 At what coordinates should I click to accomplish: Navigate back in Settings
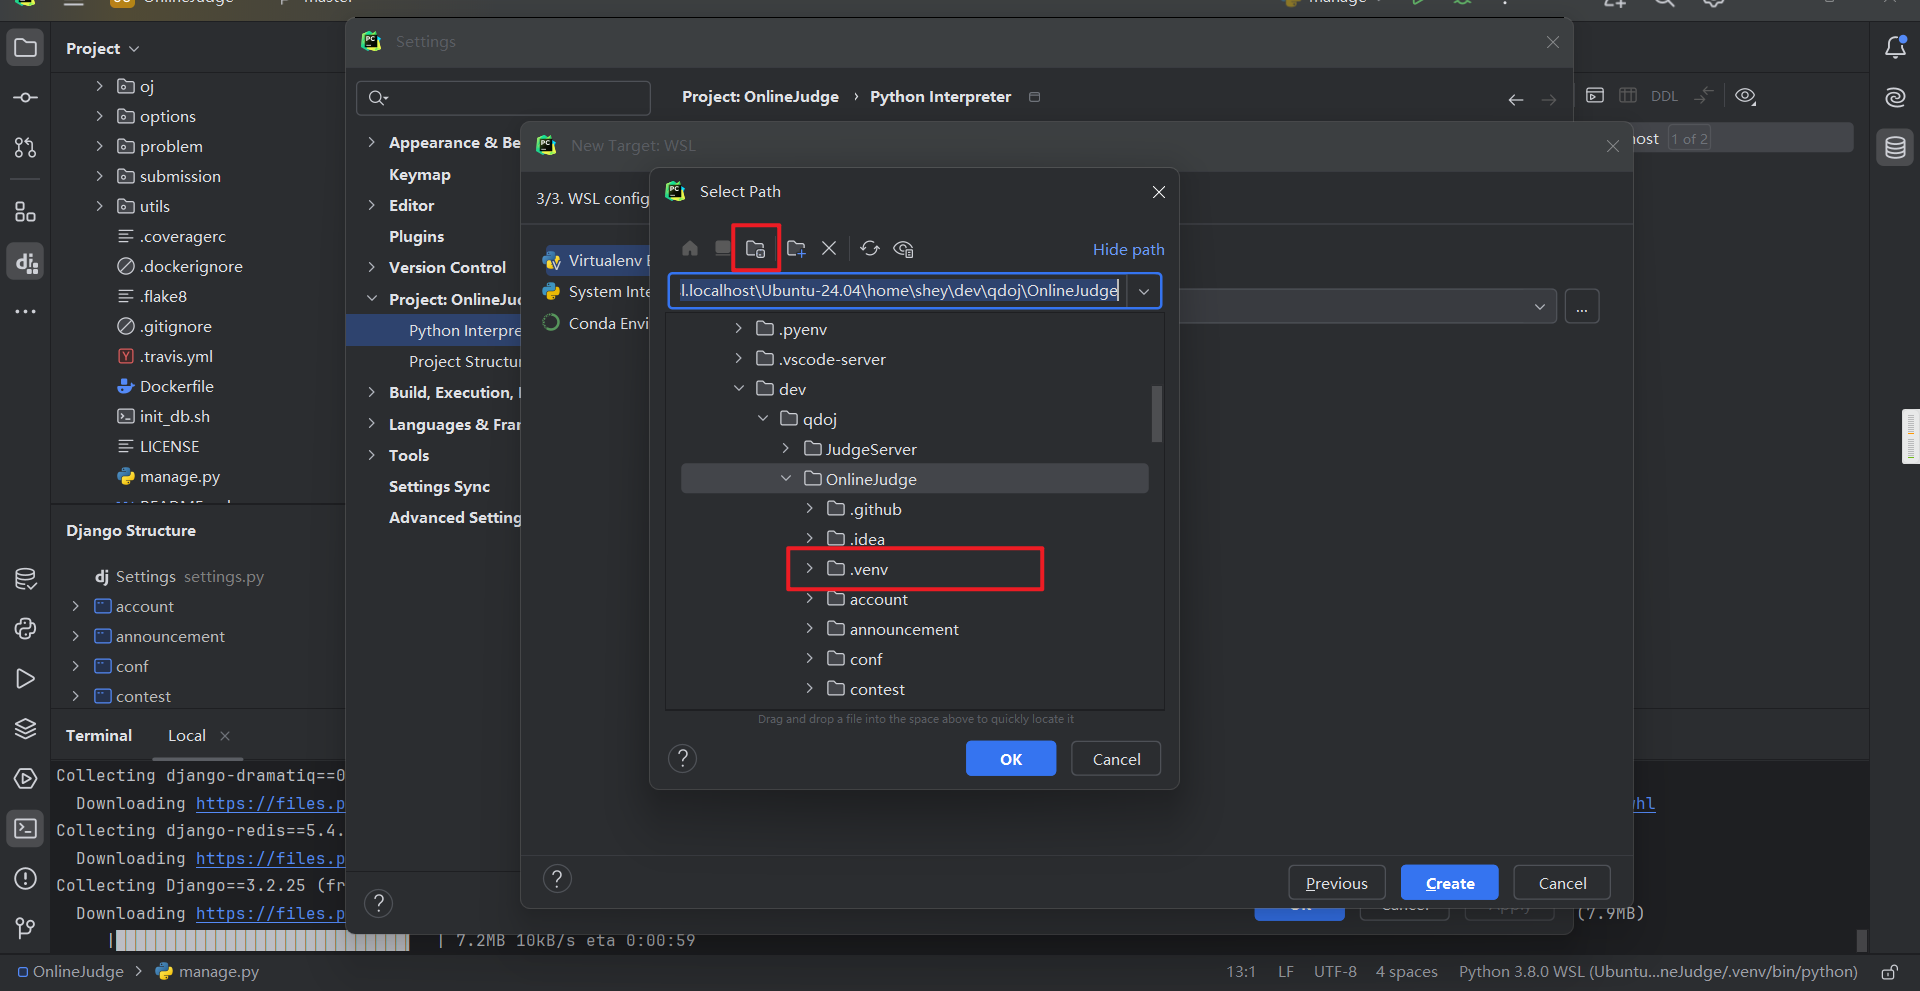pos(1516,99)
